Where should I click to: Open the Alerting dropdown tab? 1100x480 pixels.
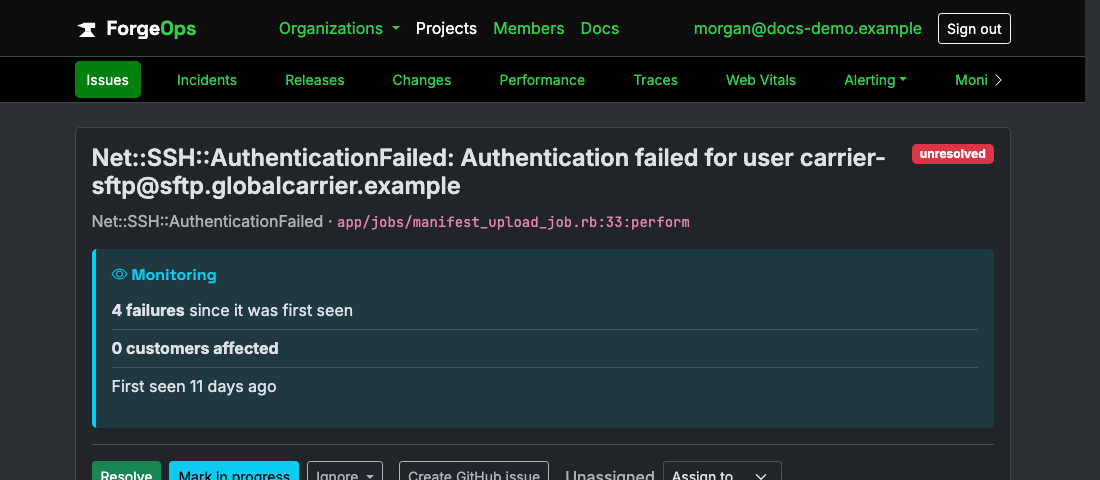pyautogui.click(x=875, y=80)
